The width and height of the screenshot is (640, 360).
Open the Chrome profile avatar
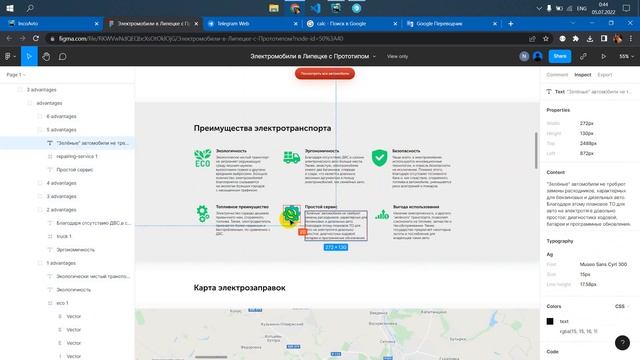click(x=618, y=38)
